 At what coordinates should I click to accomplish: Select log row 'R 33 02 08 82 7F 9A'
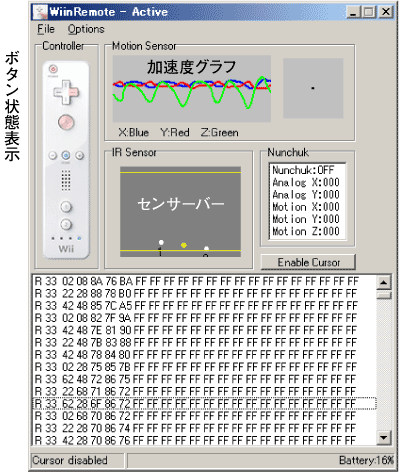pyautogui.click(x=204, y=318)
